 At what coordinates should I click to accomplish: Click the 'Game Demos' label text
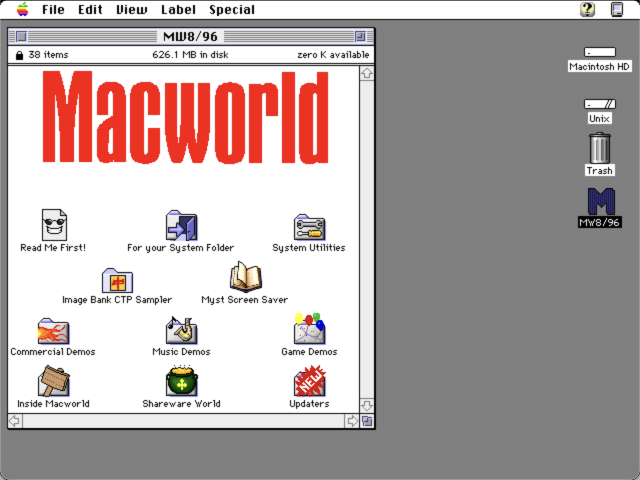point(309,351)
